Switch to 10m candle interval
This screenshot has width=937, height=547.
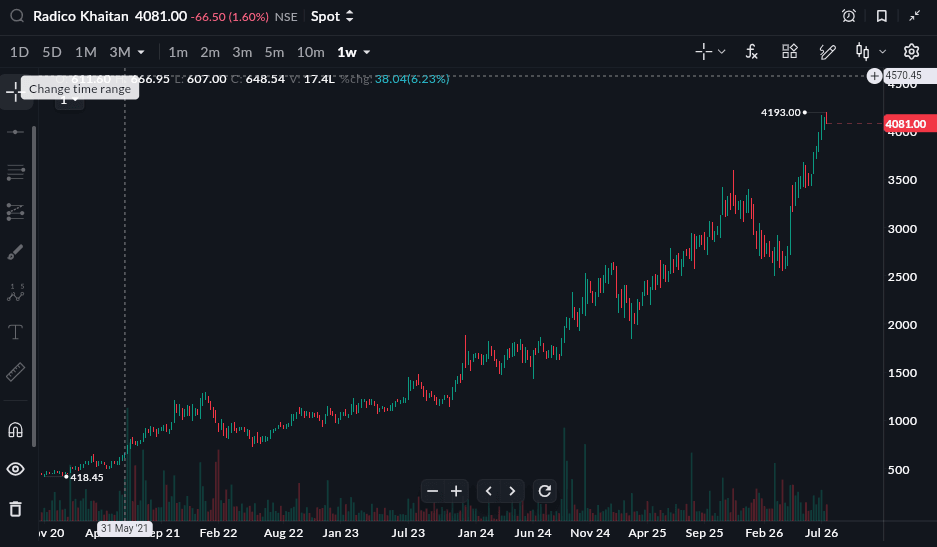coord(311,52)
